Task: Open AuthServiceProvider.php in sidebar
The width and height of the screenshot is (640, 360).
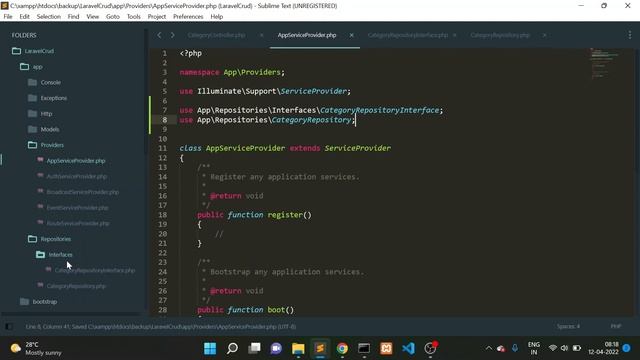Action: (x=77, y=176)
